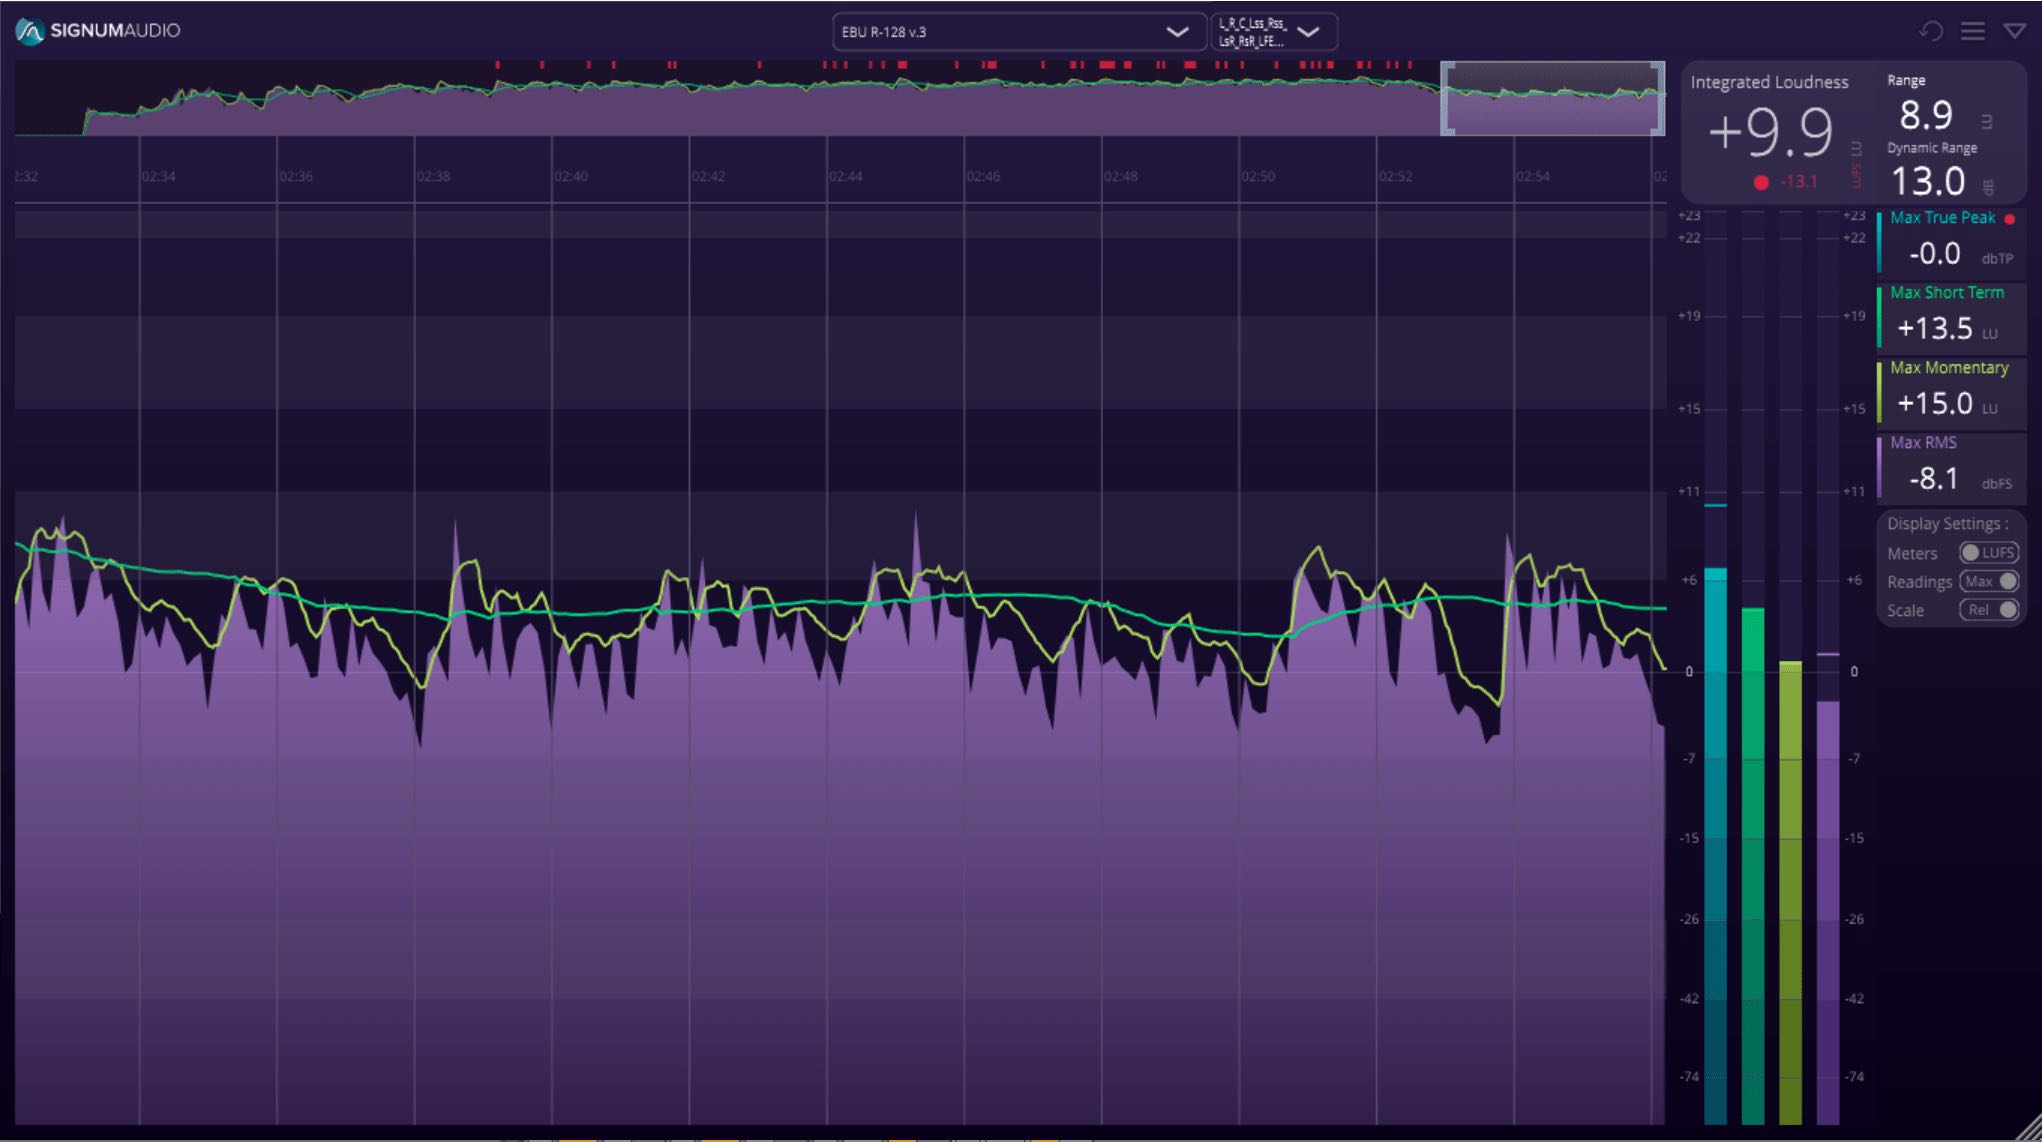Image resolution: width=2042 pixels, height=1142 pixels.
Task: Open the EBU R-128 v.3 preset dropdown
Action: 1000,32
